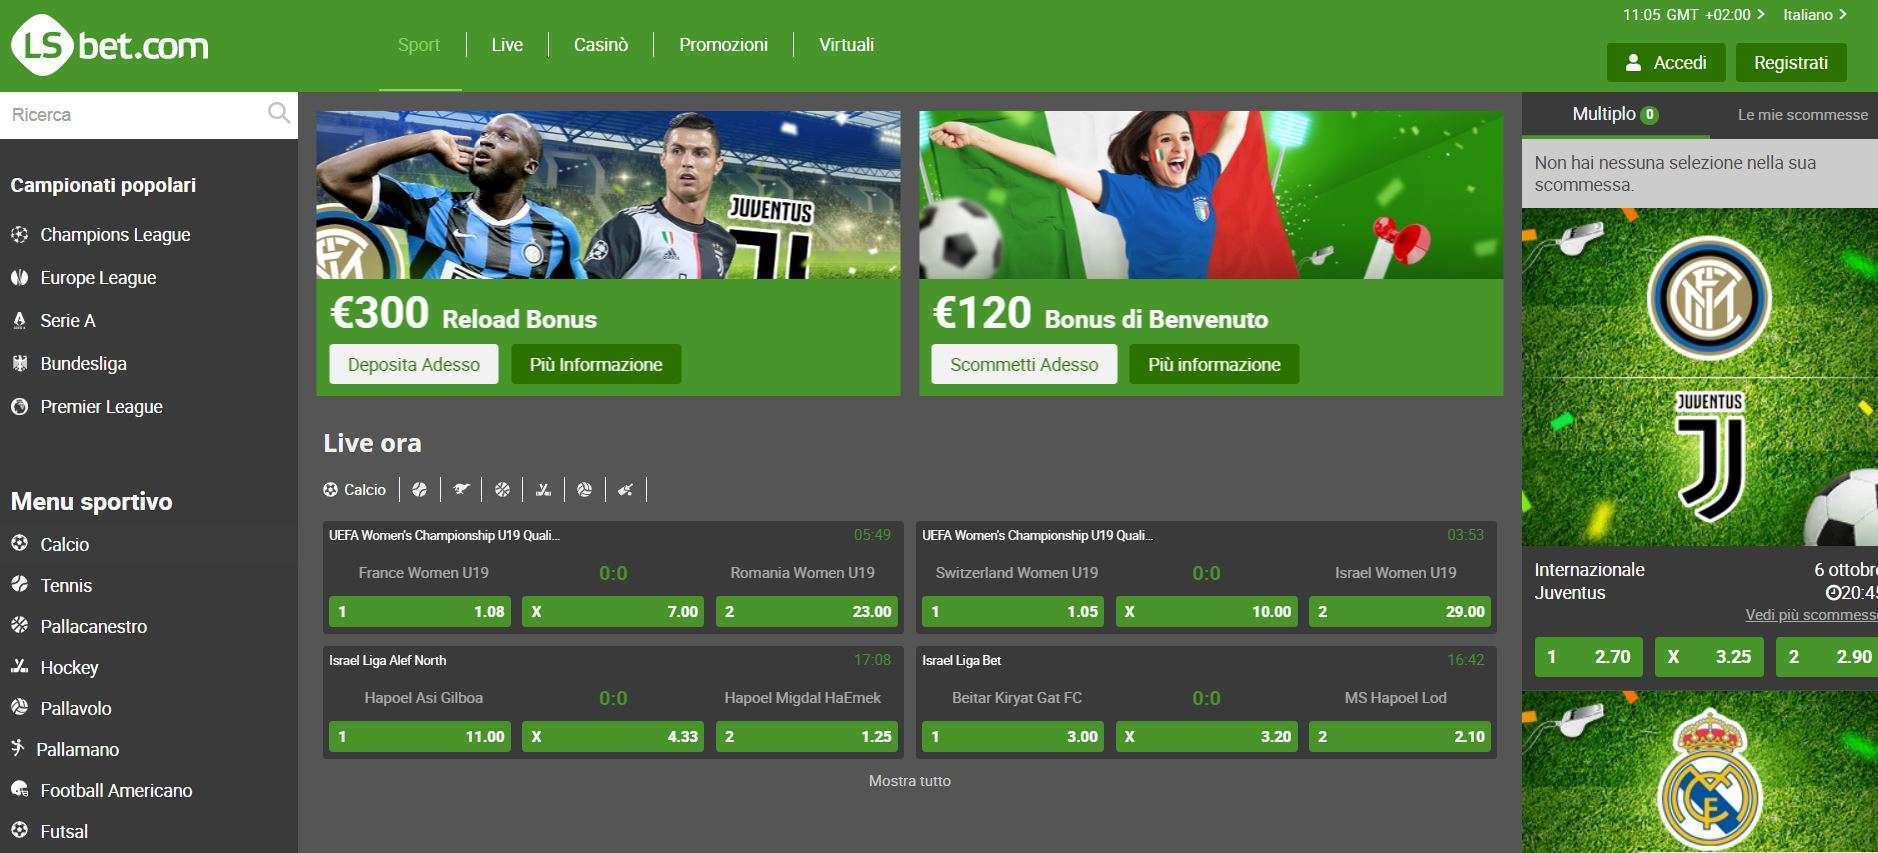Click the Tennis ball icon in Menu sportivo

click(x=19, y=585)
